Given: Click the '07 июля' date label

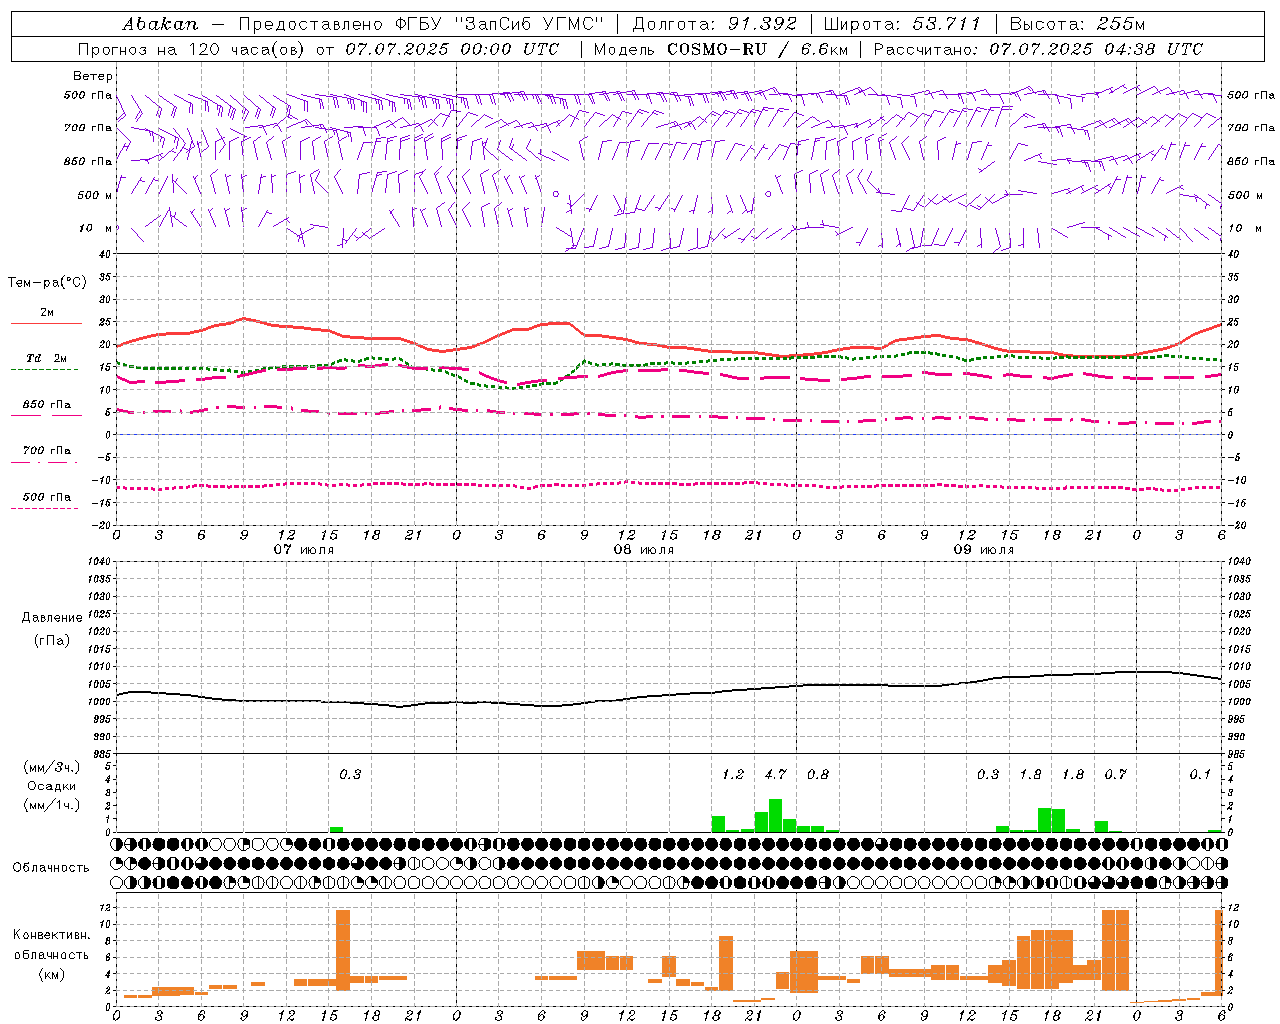Looking at the screenshot, I should click(304, 550).
